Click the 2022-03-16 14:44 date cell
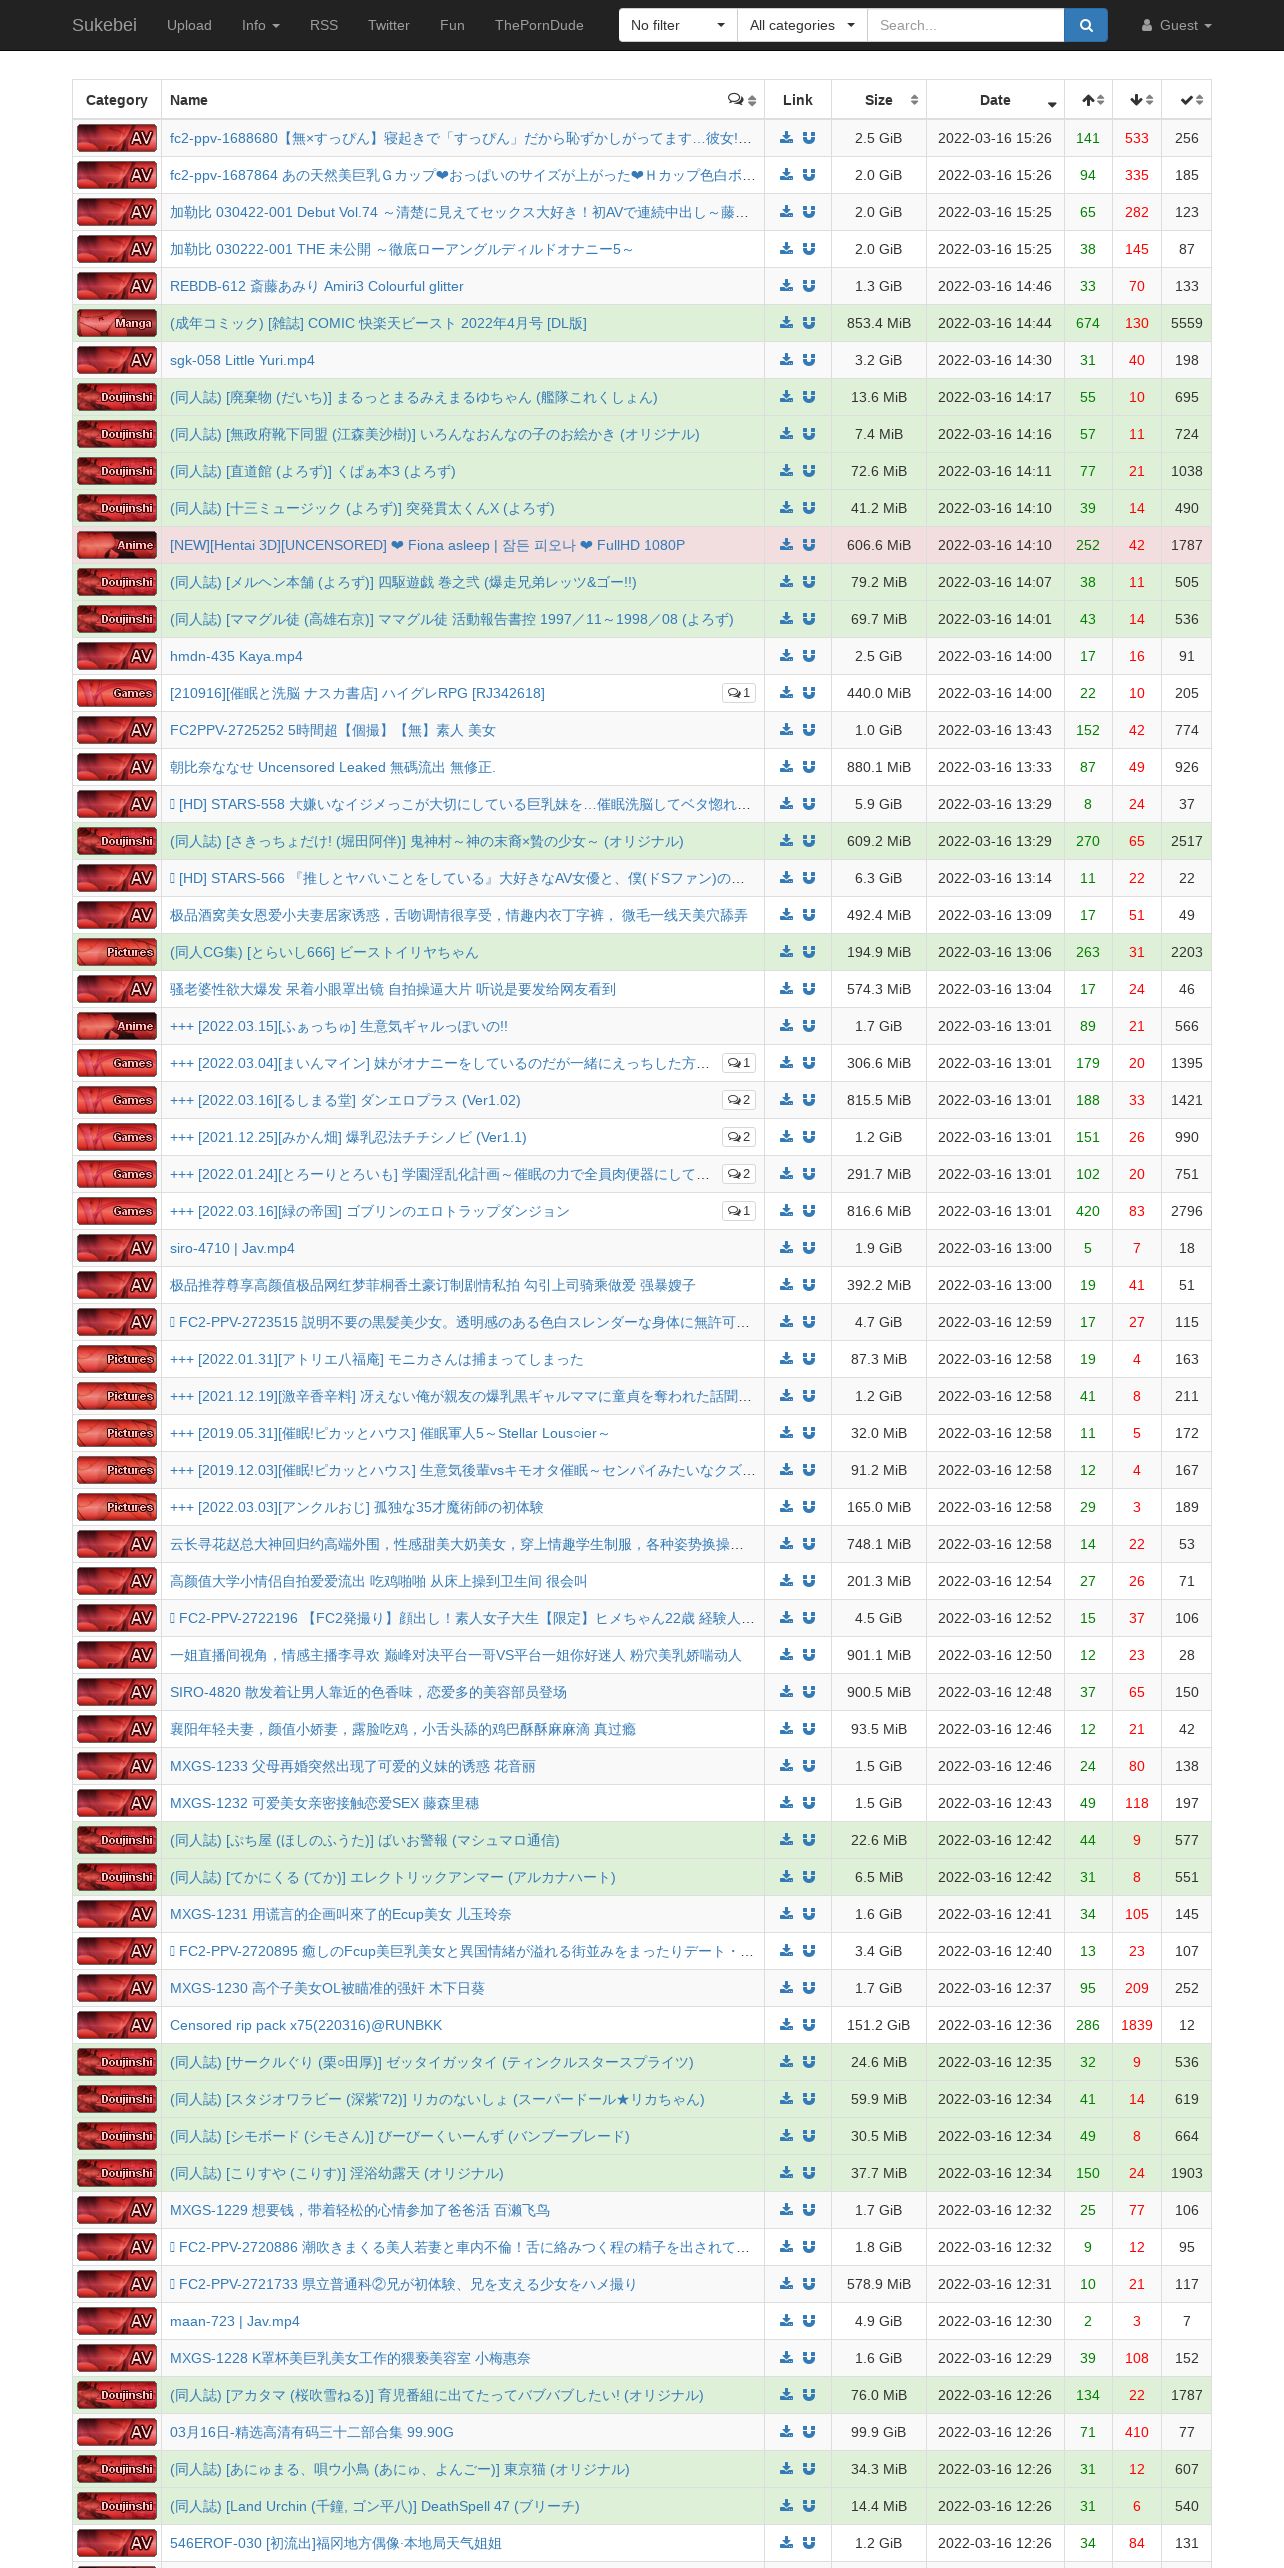1284x2568 pixels. coord(995,323)
